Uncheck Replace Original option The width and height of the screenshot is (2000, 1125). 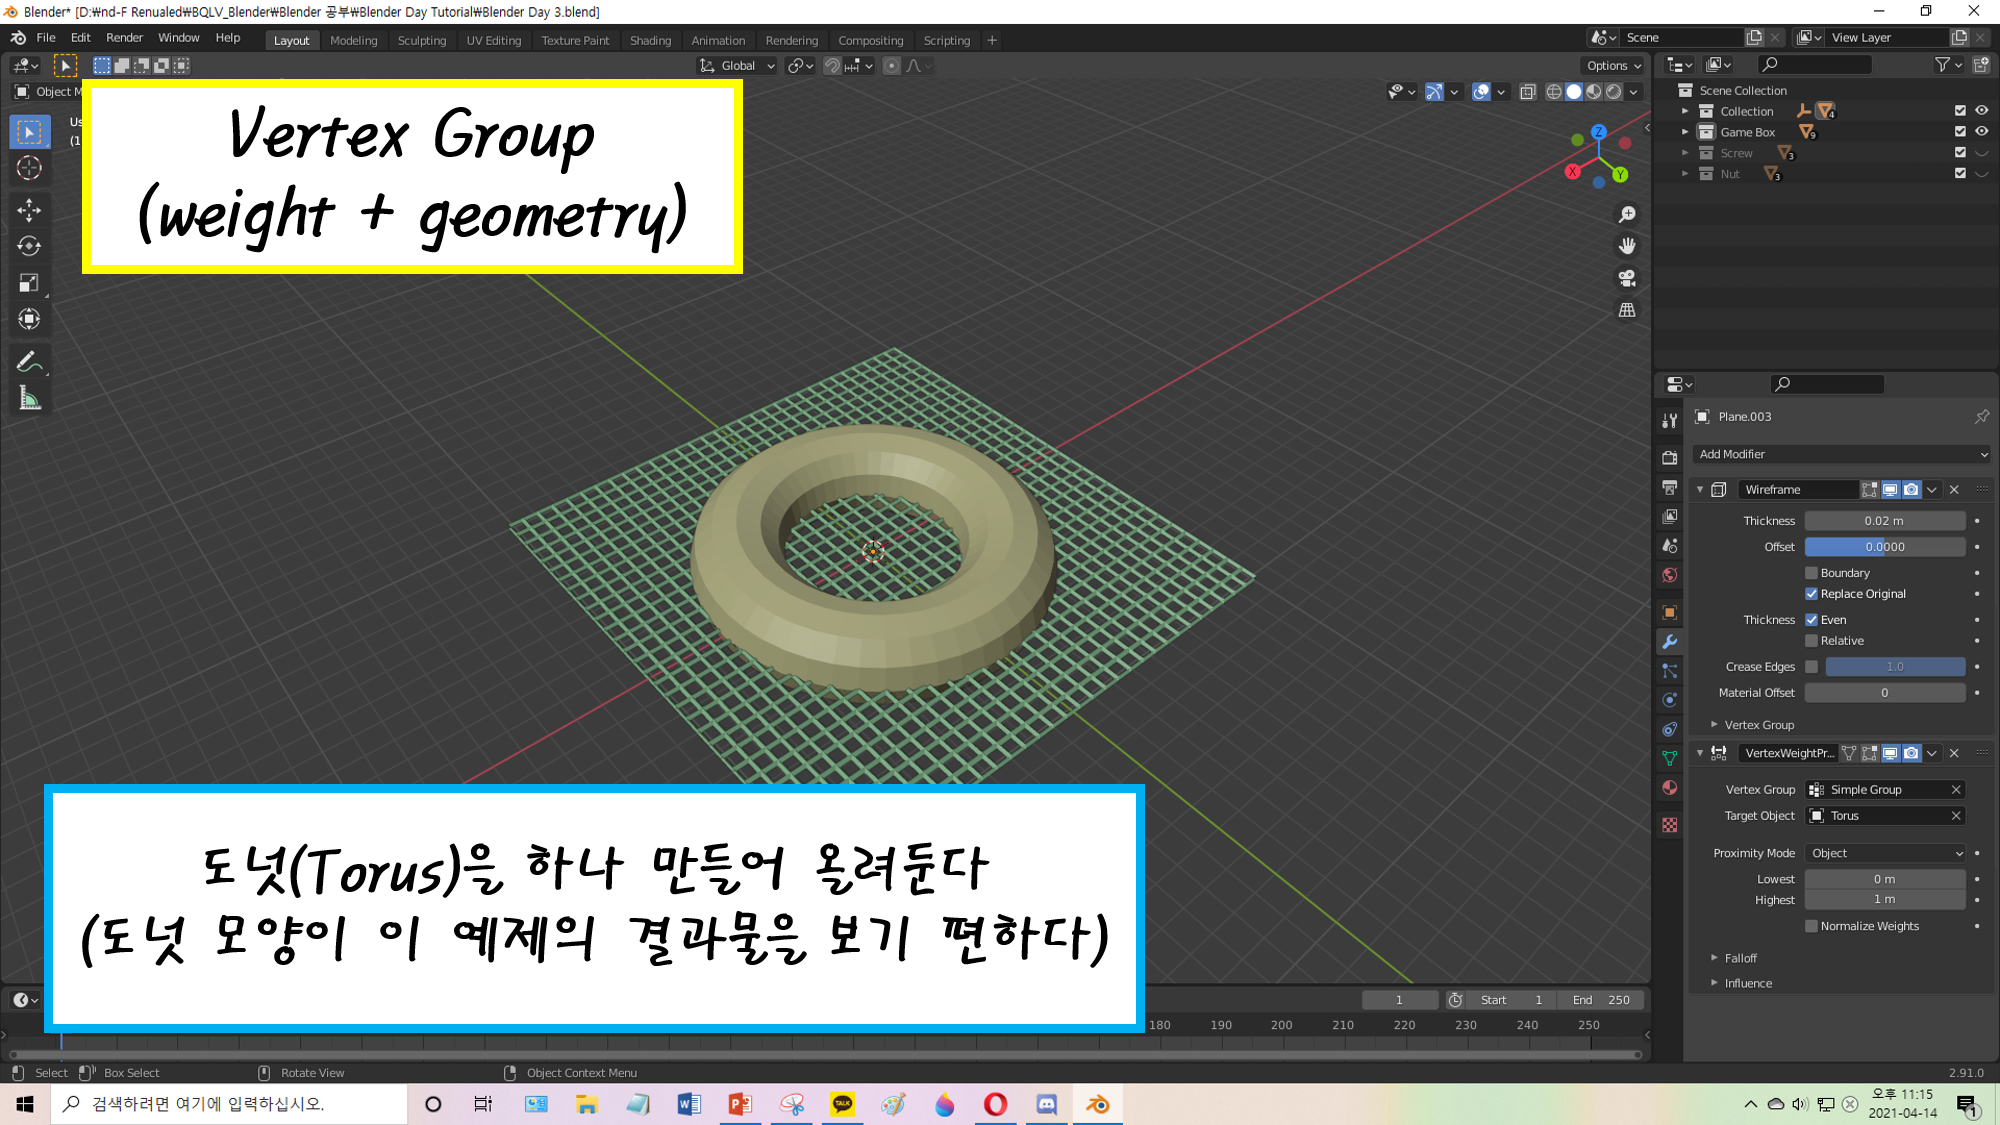pos(1811,594)
